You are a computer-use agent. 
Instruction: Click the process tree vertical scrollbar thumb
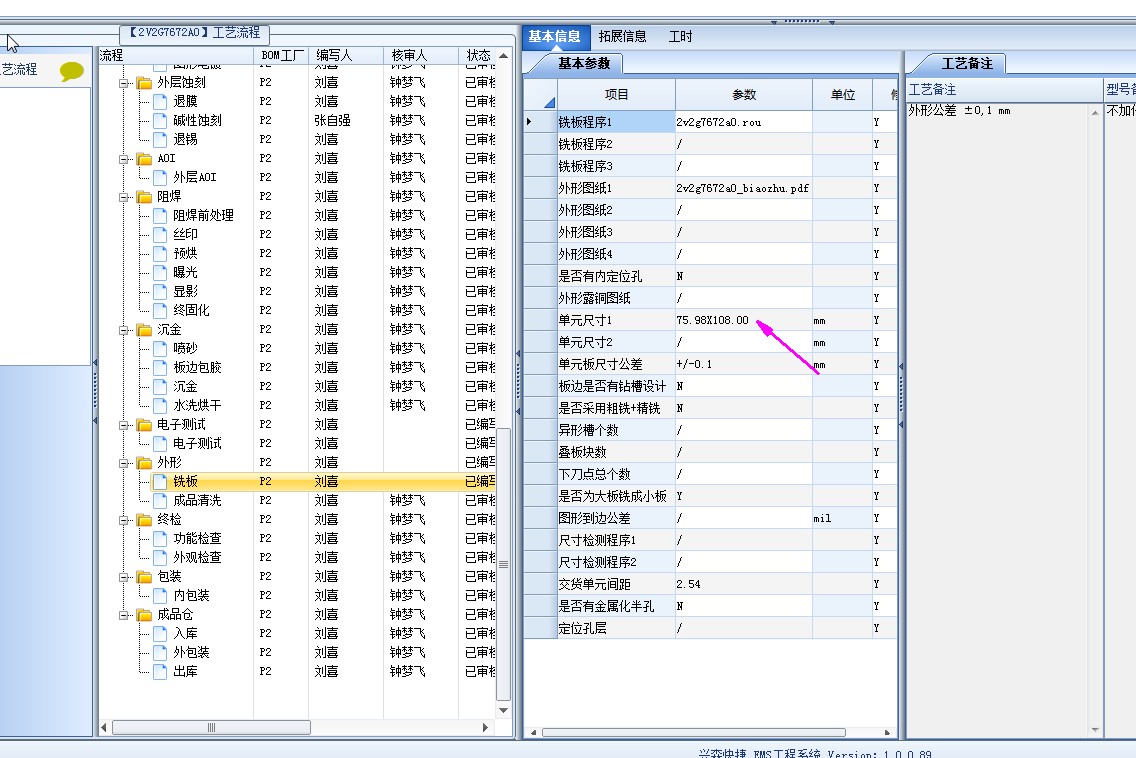(x=504, y=564)
